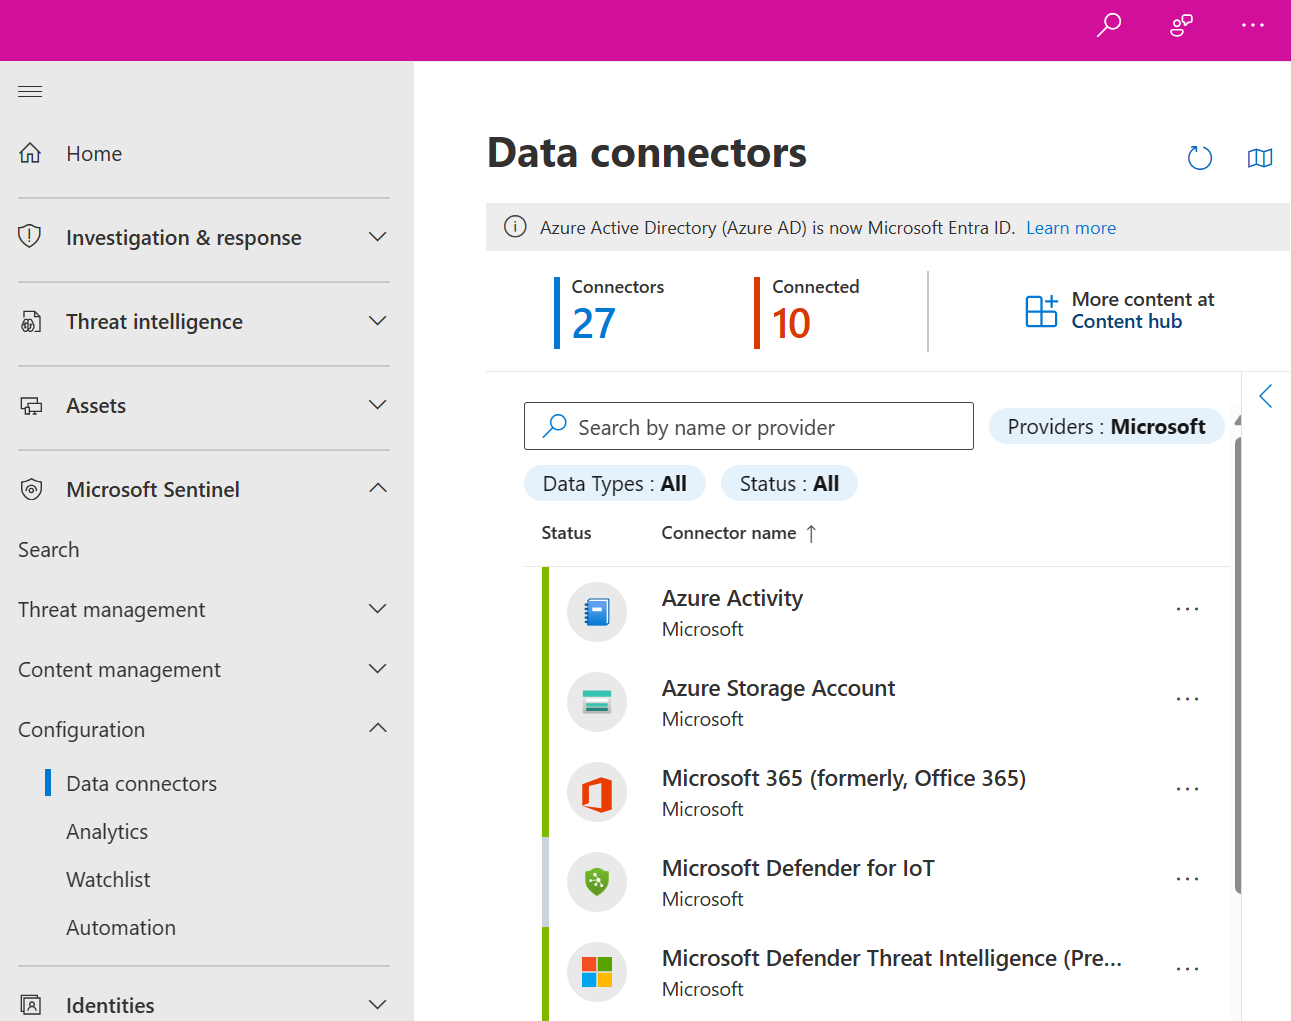Click the Defender for IoT connector icon
Screen dimensions: 1291x1021
597,882
